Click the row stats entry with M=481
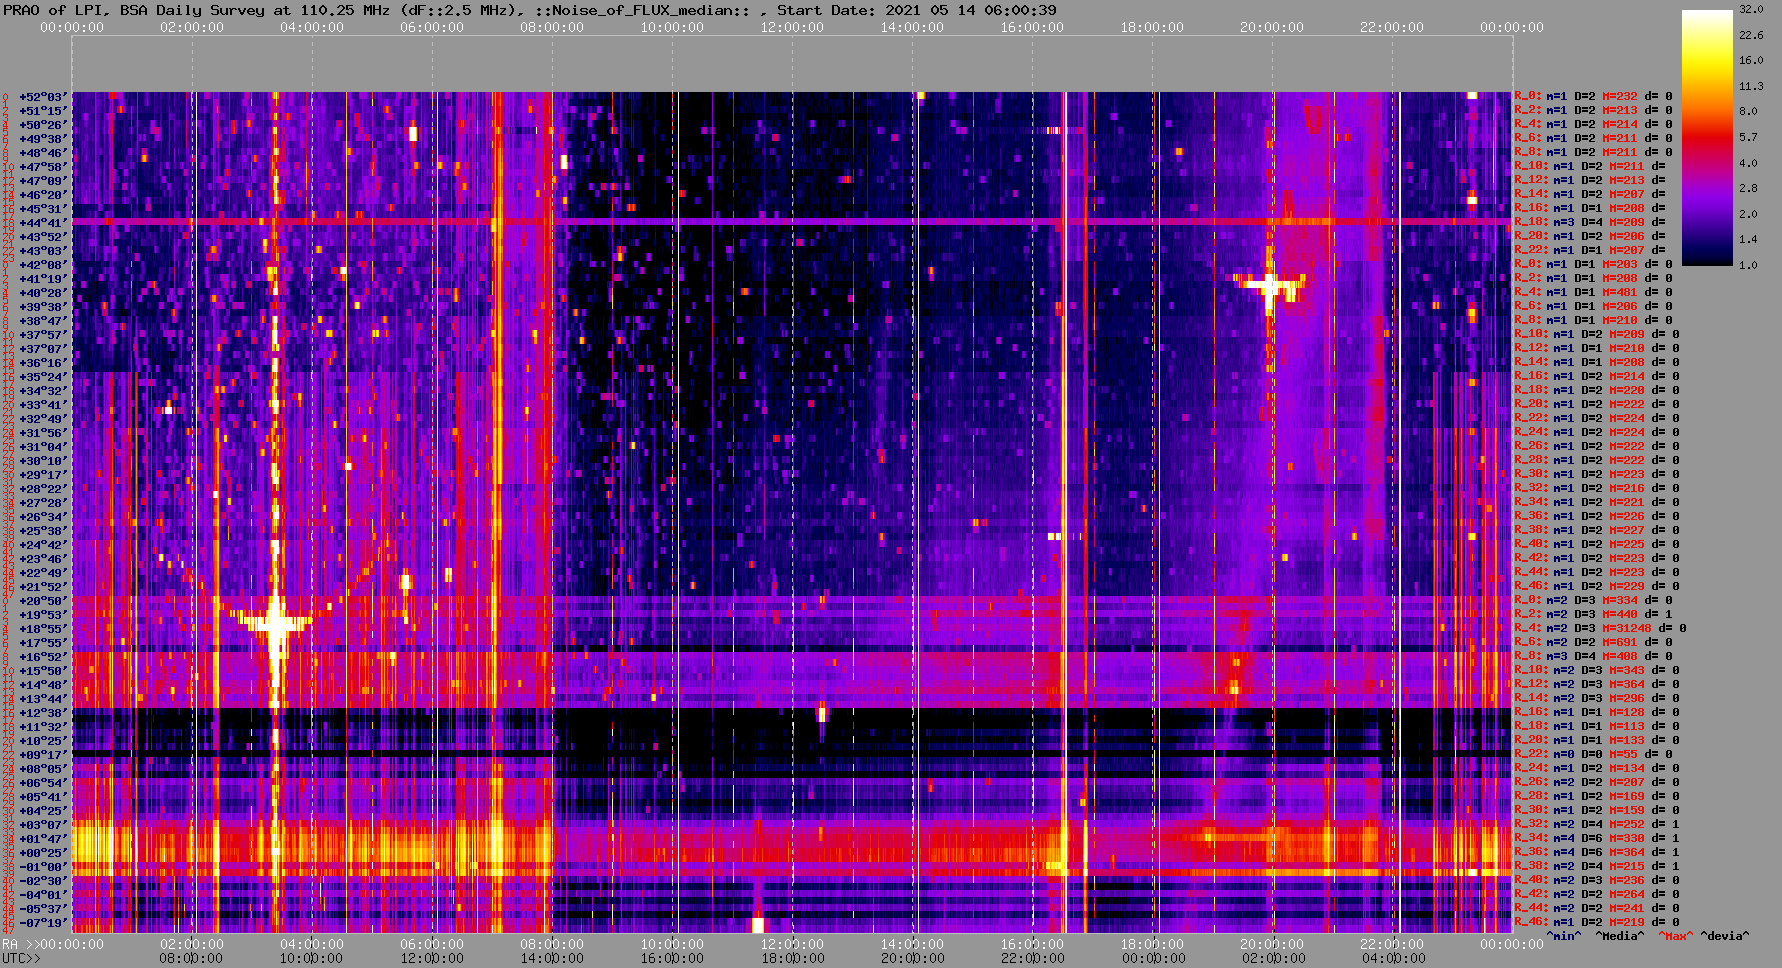Viewport: 1782px width, 968px height. (x=1593, y=293)
